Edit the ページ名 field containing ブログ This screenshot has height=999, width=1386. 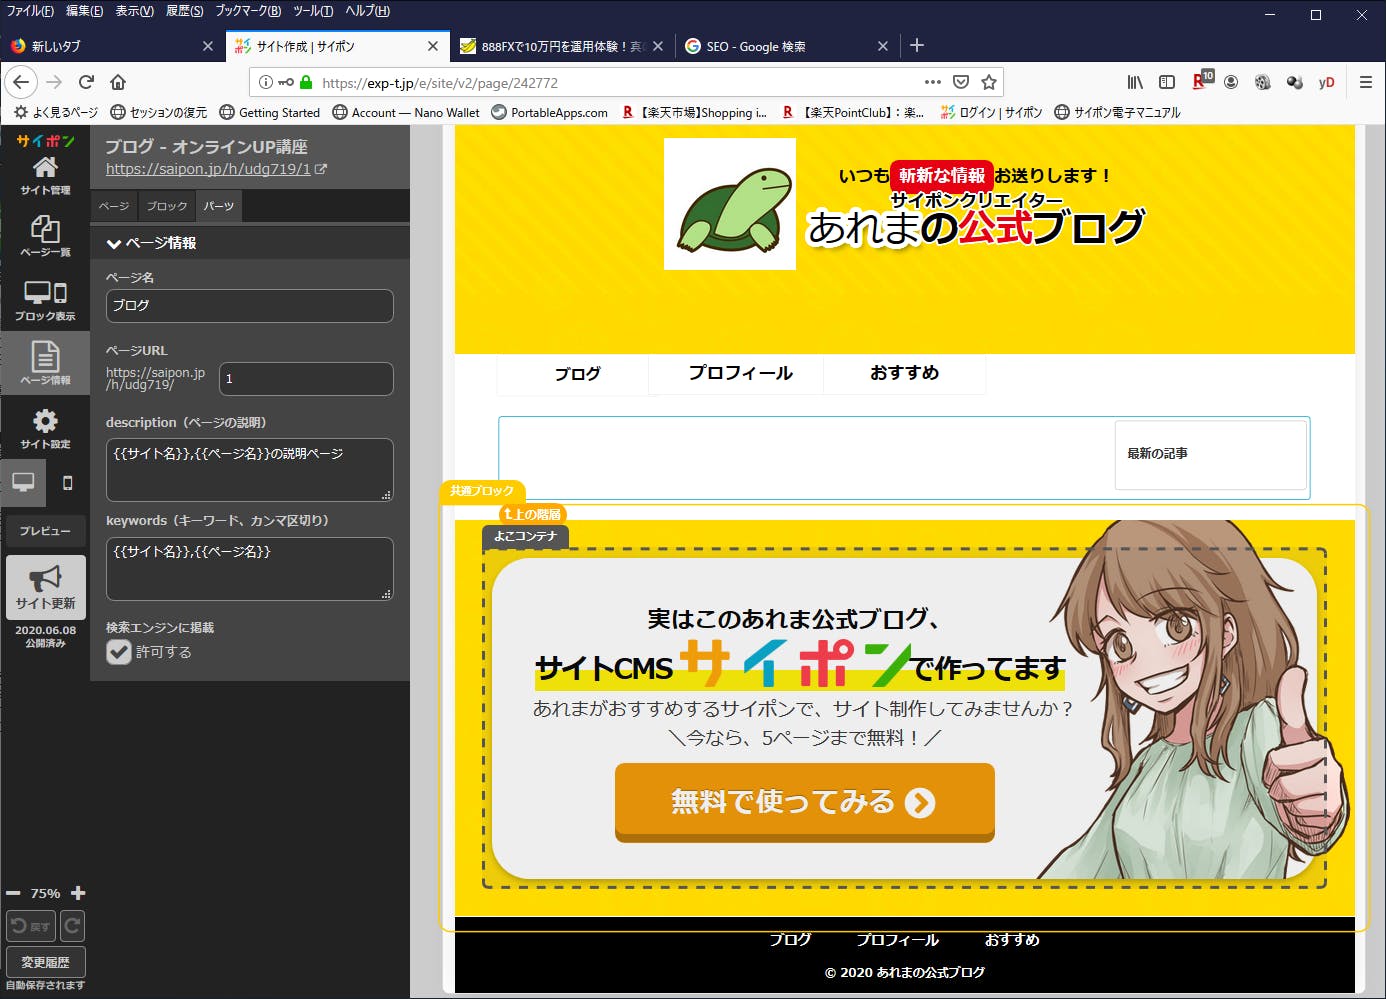[x=249, y=306]
